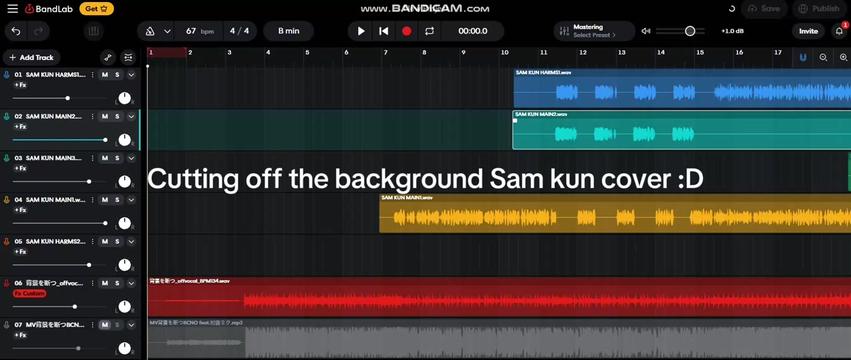Return playhead to the beginning
This screenshot has width=851, height=360.
(383, 31)
